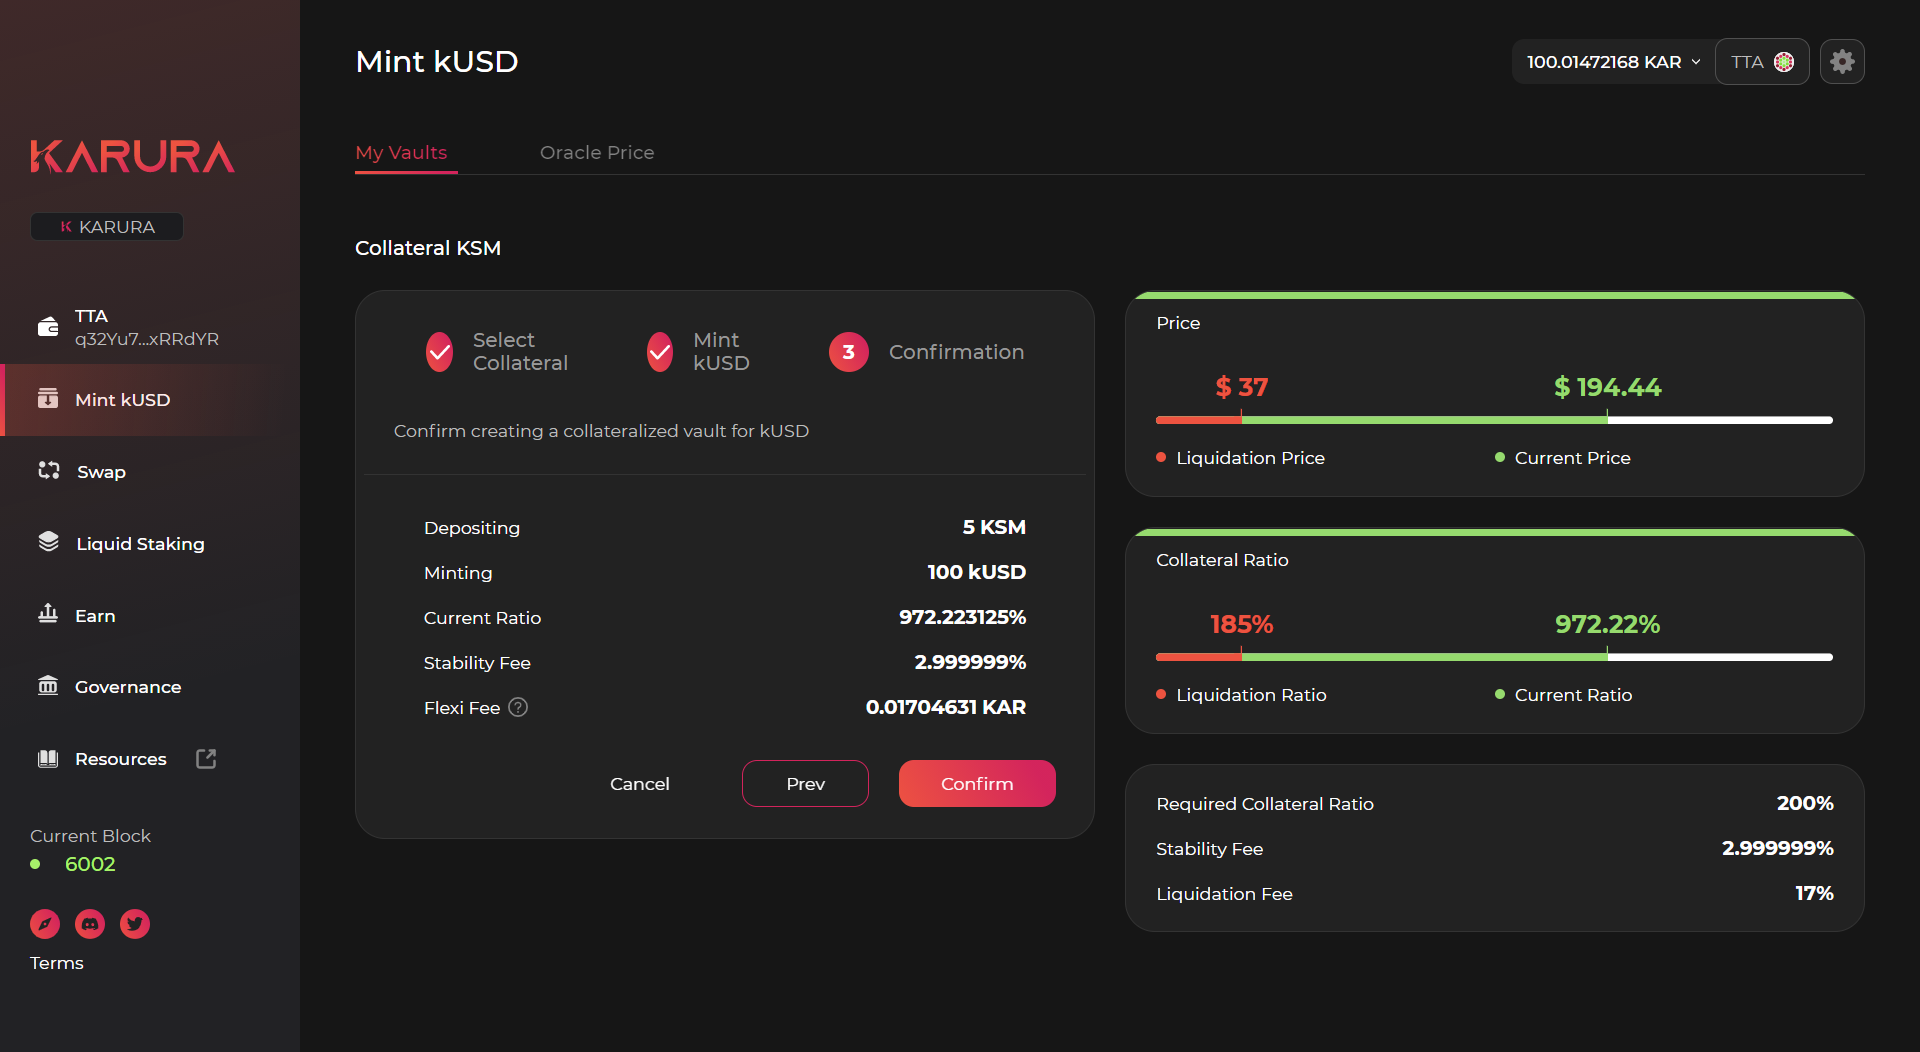Cancel the vault creation
This screenshot has height=1052, width=1920.
[x=640, y=784]
